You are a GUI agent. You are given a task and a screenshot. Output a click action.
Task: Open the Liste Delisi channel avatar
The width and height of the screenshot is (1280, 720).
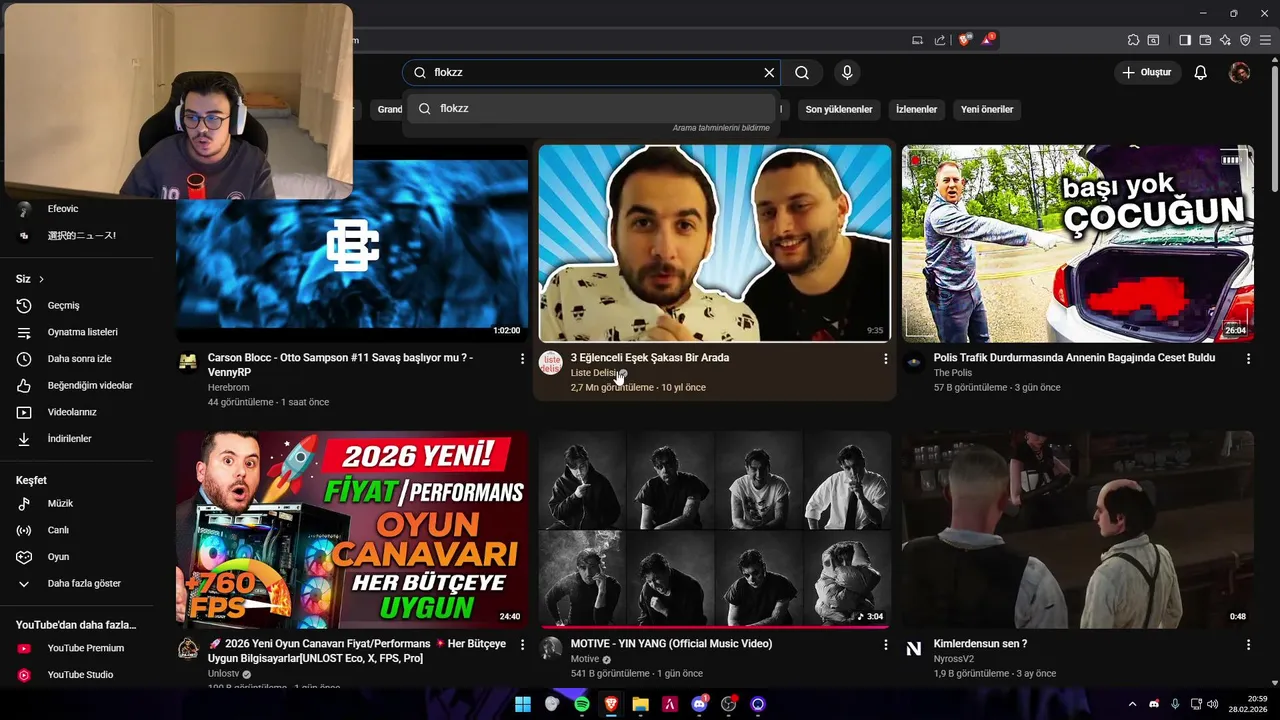coord(550,363)
